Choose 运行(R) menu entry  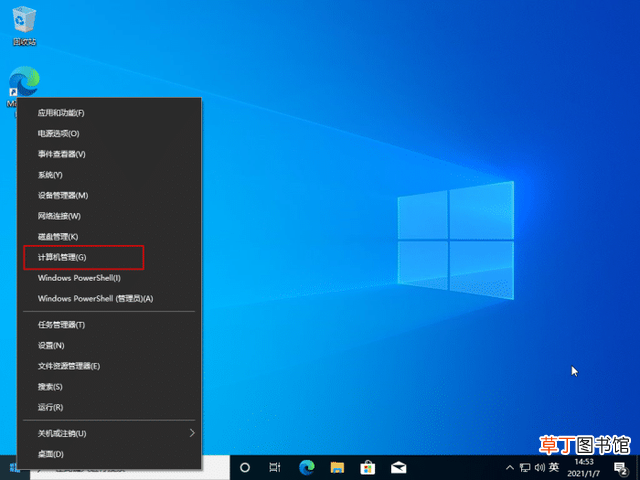[109, 407]
